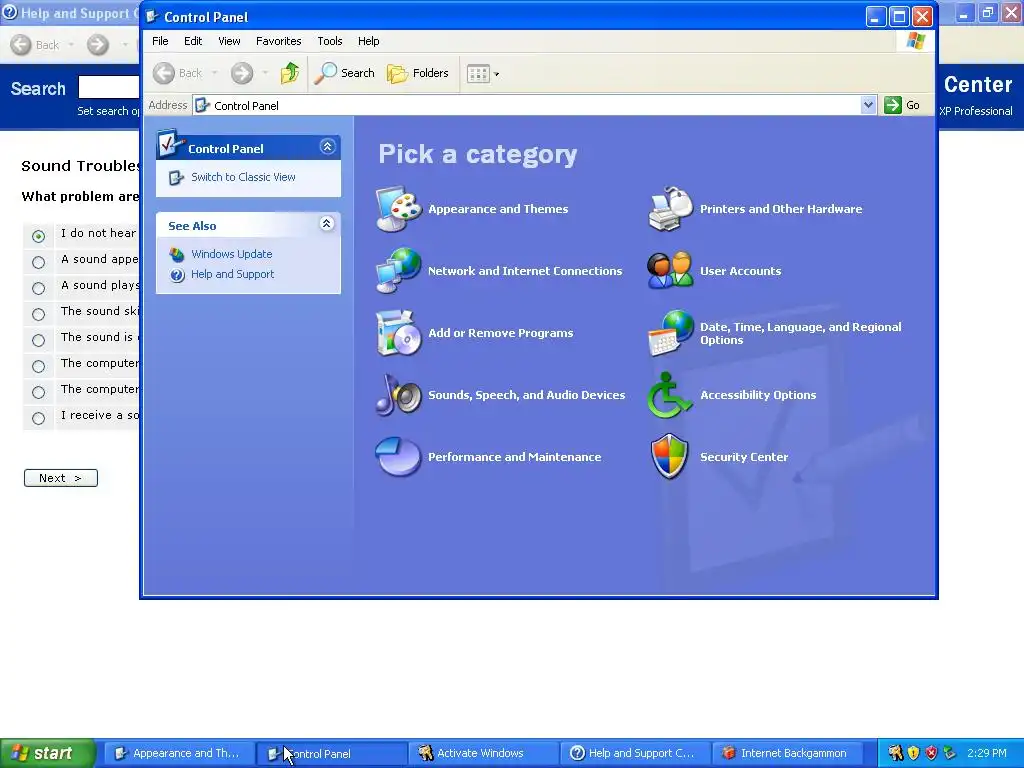This screenshot has width=1024, height=768.
Task: Click the Forward arrow in Help and Support window
Action: (x=98, y=45)
